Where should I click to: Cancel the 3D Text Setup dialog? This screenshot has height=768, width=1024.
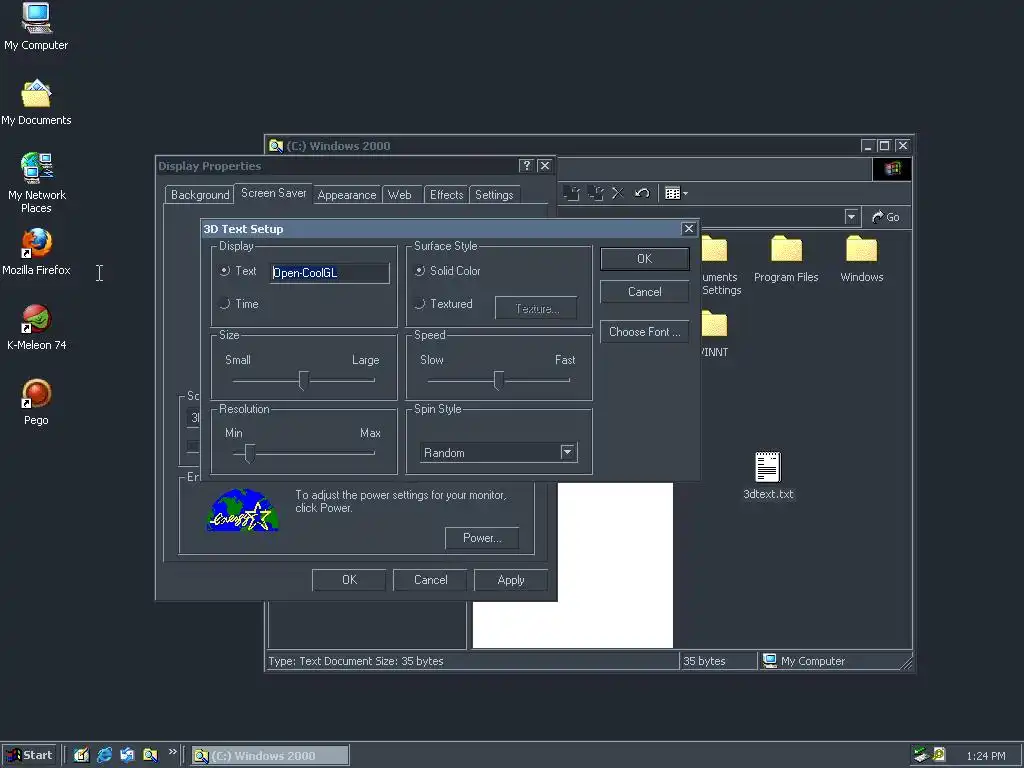[x=645, y=292]
